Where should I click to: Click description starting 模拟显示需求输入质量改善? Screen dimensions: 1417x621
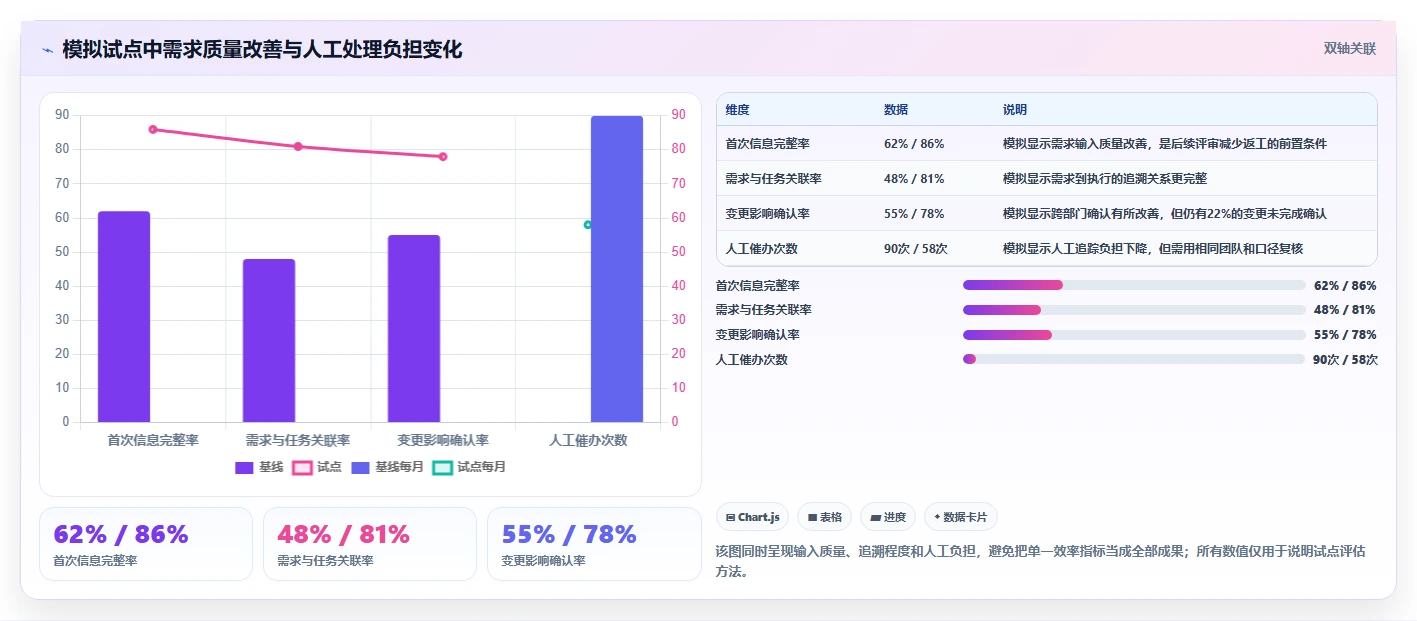point(1165,144)
